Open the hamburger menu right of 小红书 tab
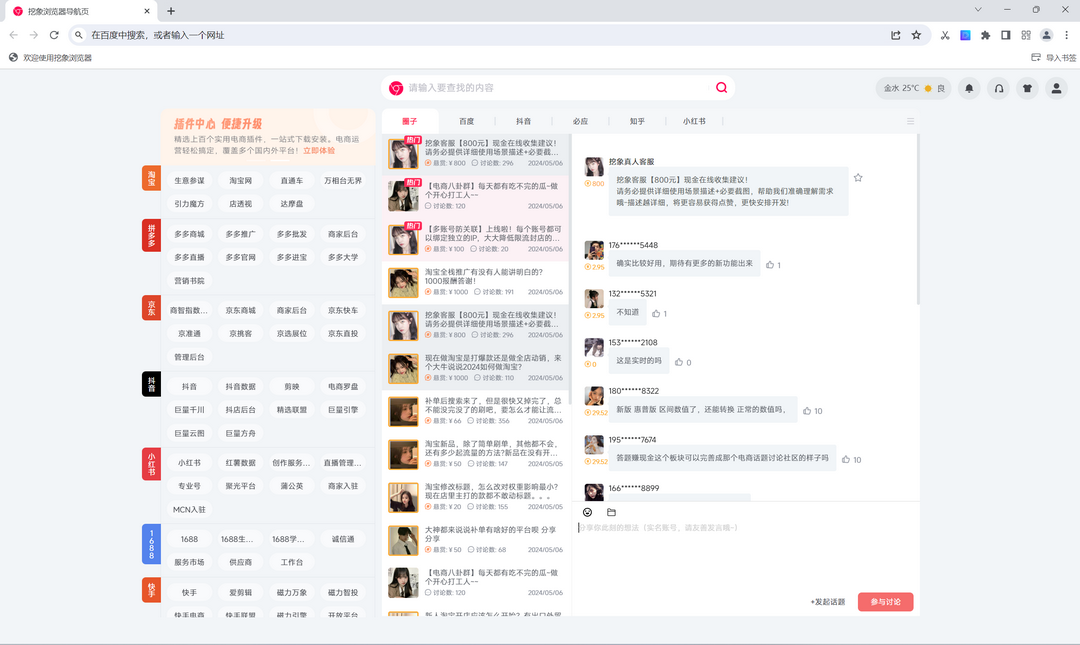Viewport: 1080px width, 645px height. (x=910, y=121)
